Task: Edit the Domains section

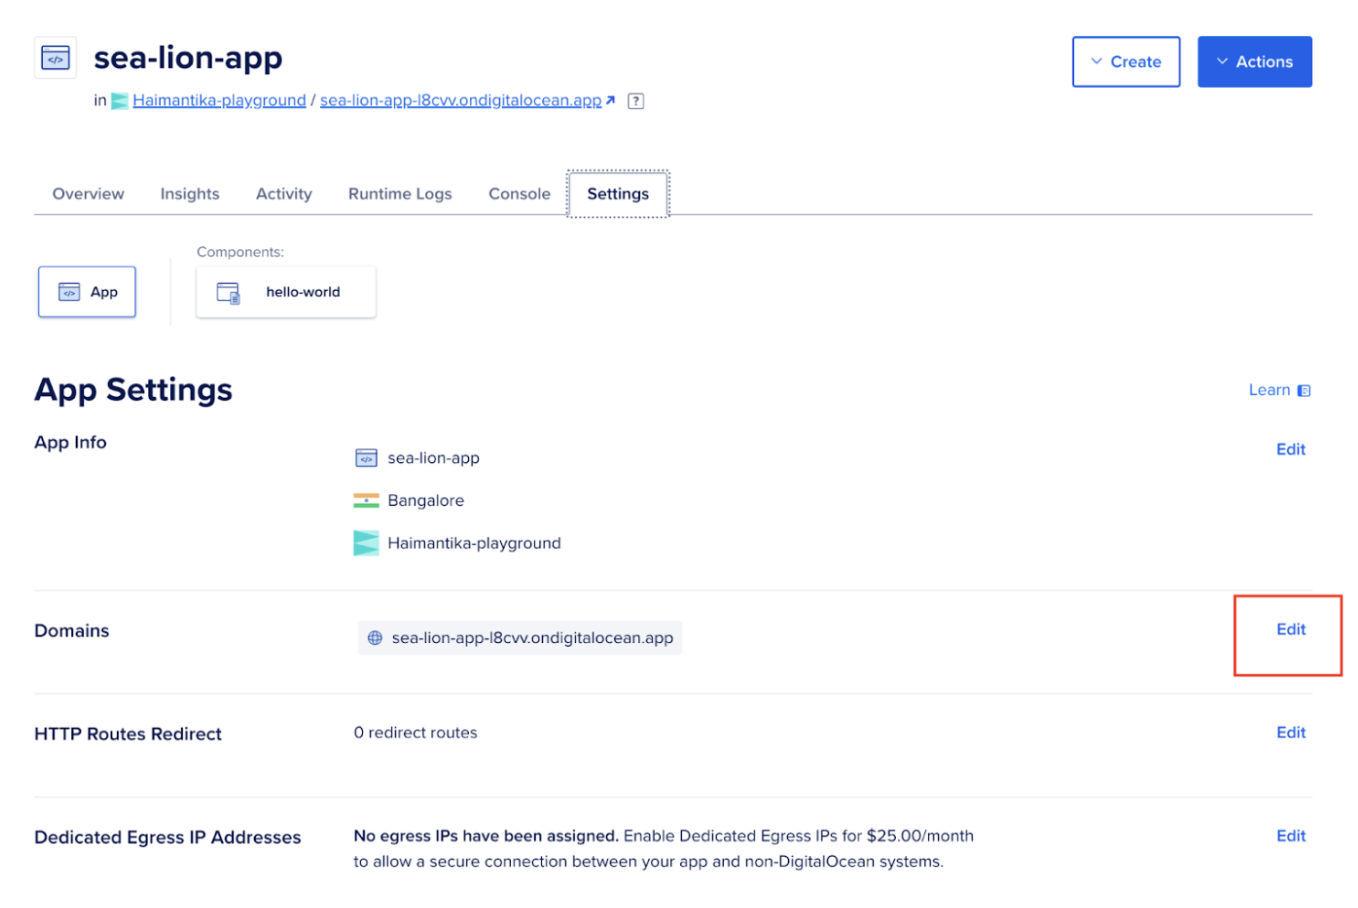Action: coord(1291,630)
